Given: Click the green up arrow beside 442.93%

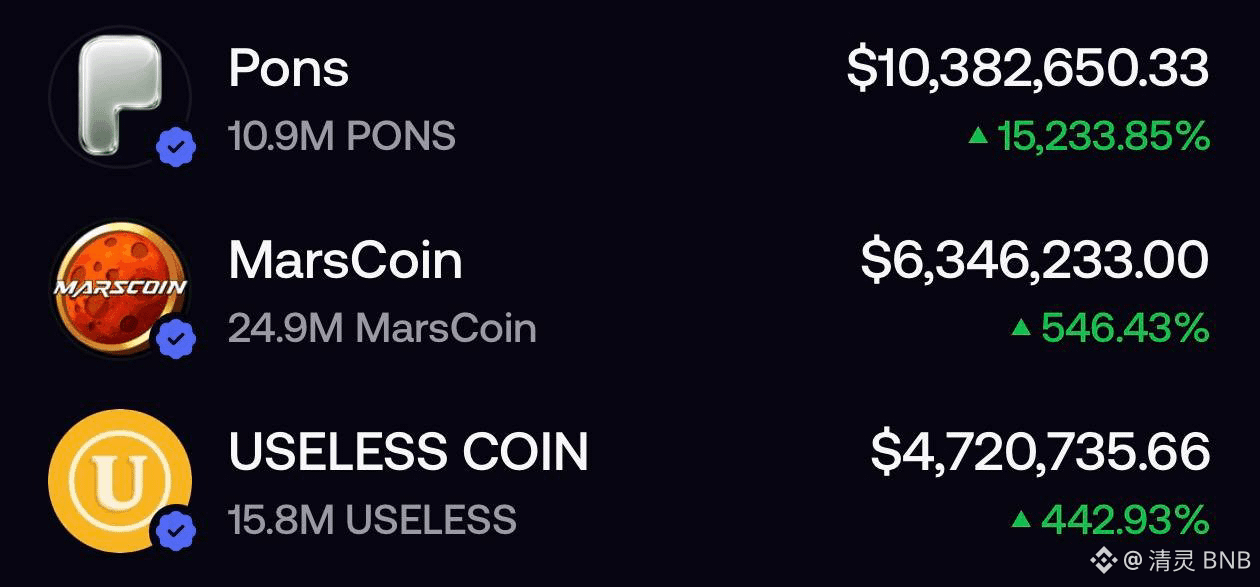Looking at the screenshot, I should pos(1020,519).
